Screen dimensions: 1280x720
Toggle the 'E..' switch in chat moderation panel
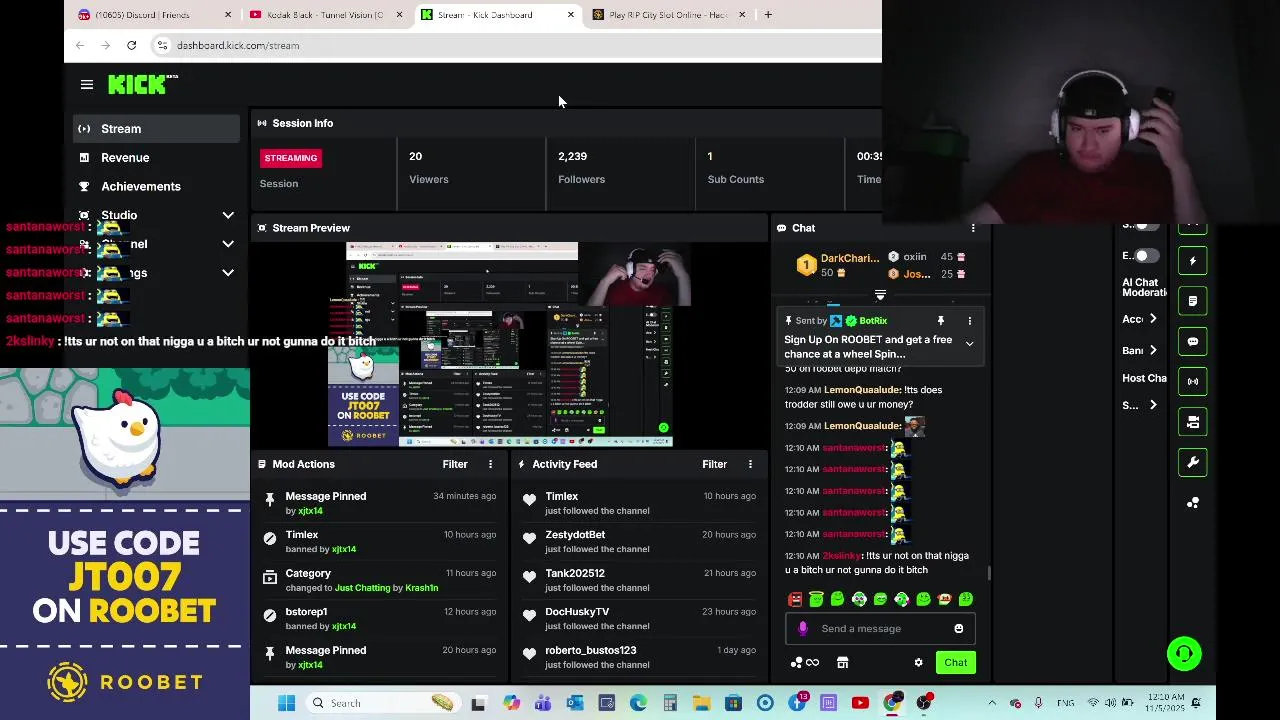1145,256
